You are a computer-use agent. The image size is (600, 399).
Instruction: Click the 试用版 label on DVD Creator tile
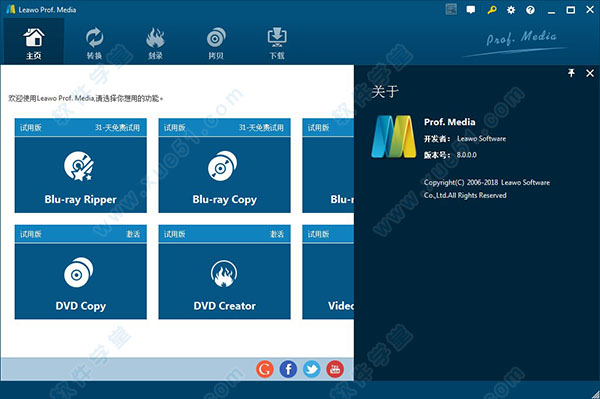[x=174, y=234]
